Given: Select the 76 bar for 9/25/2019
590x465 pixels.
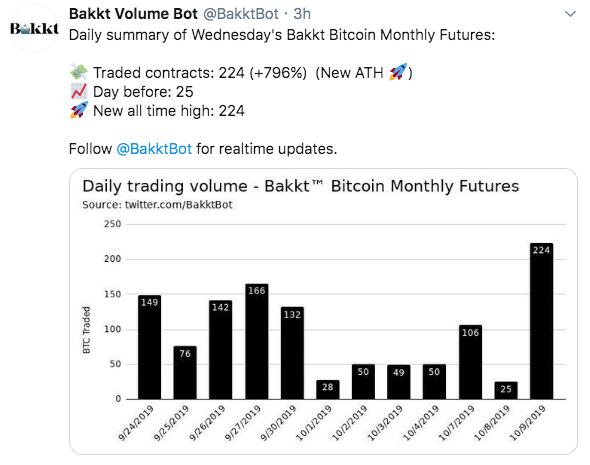Looking at the screenshot, I should tap(185, 372).
